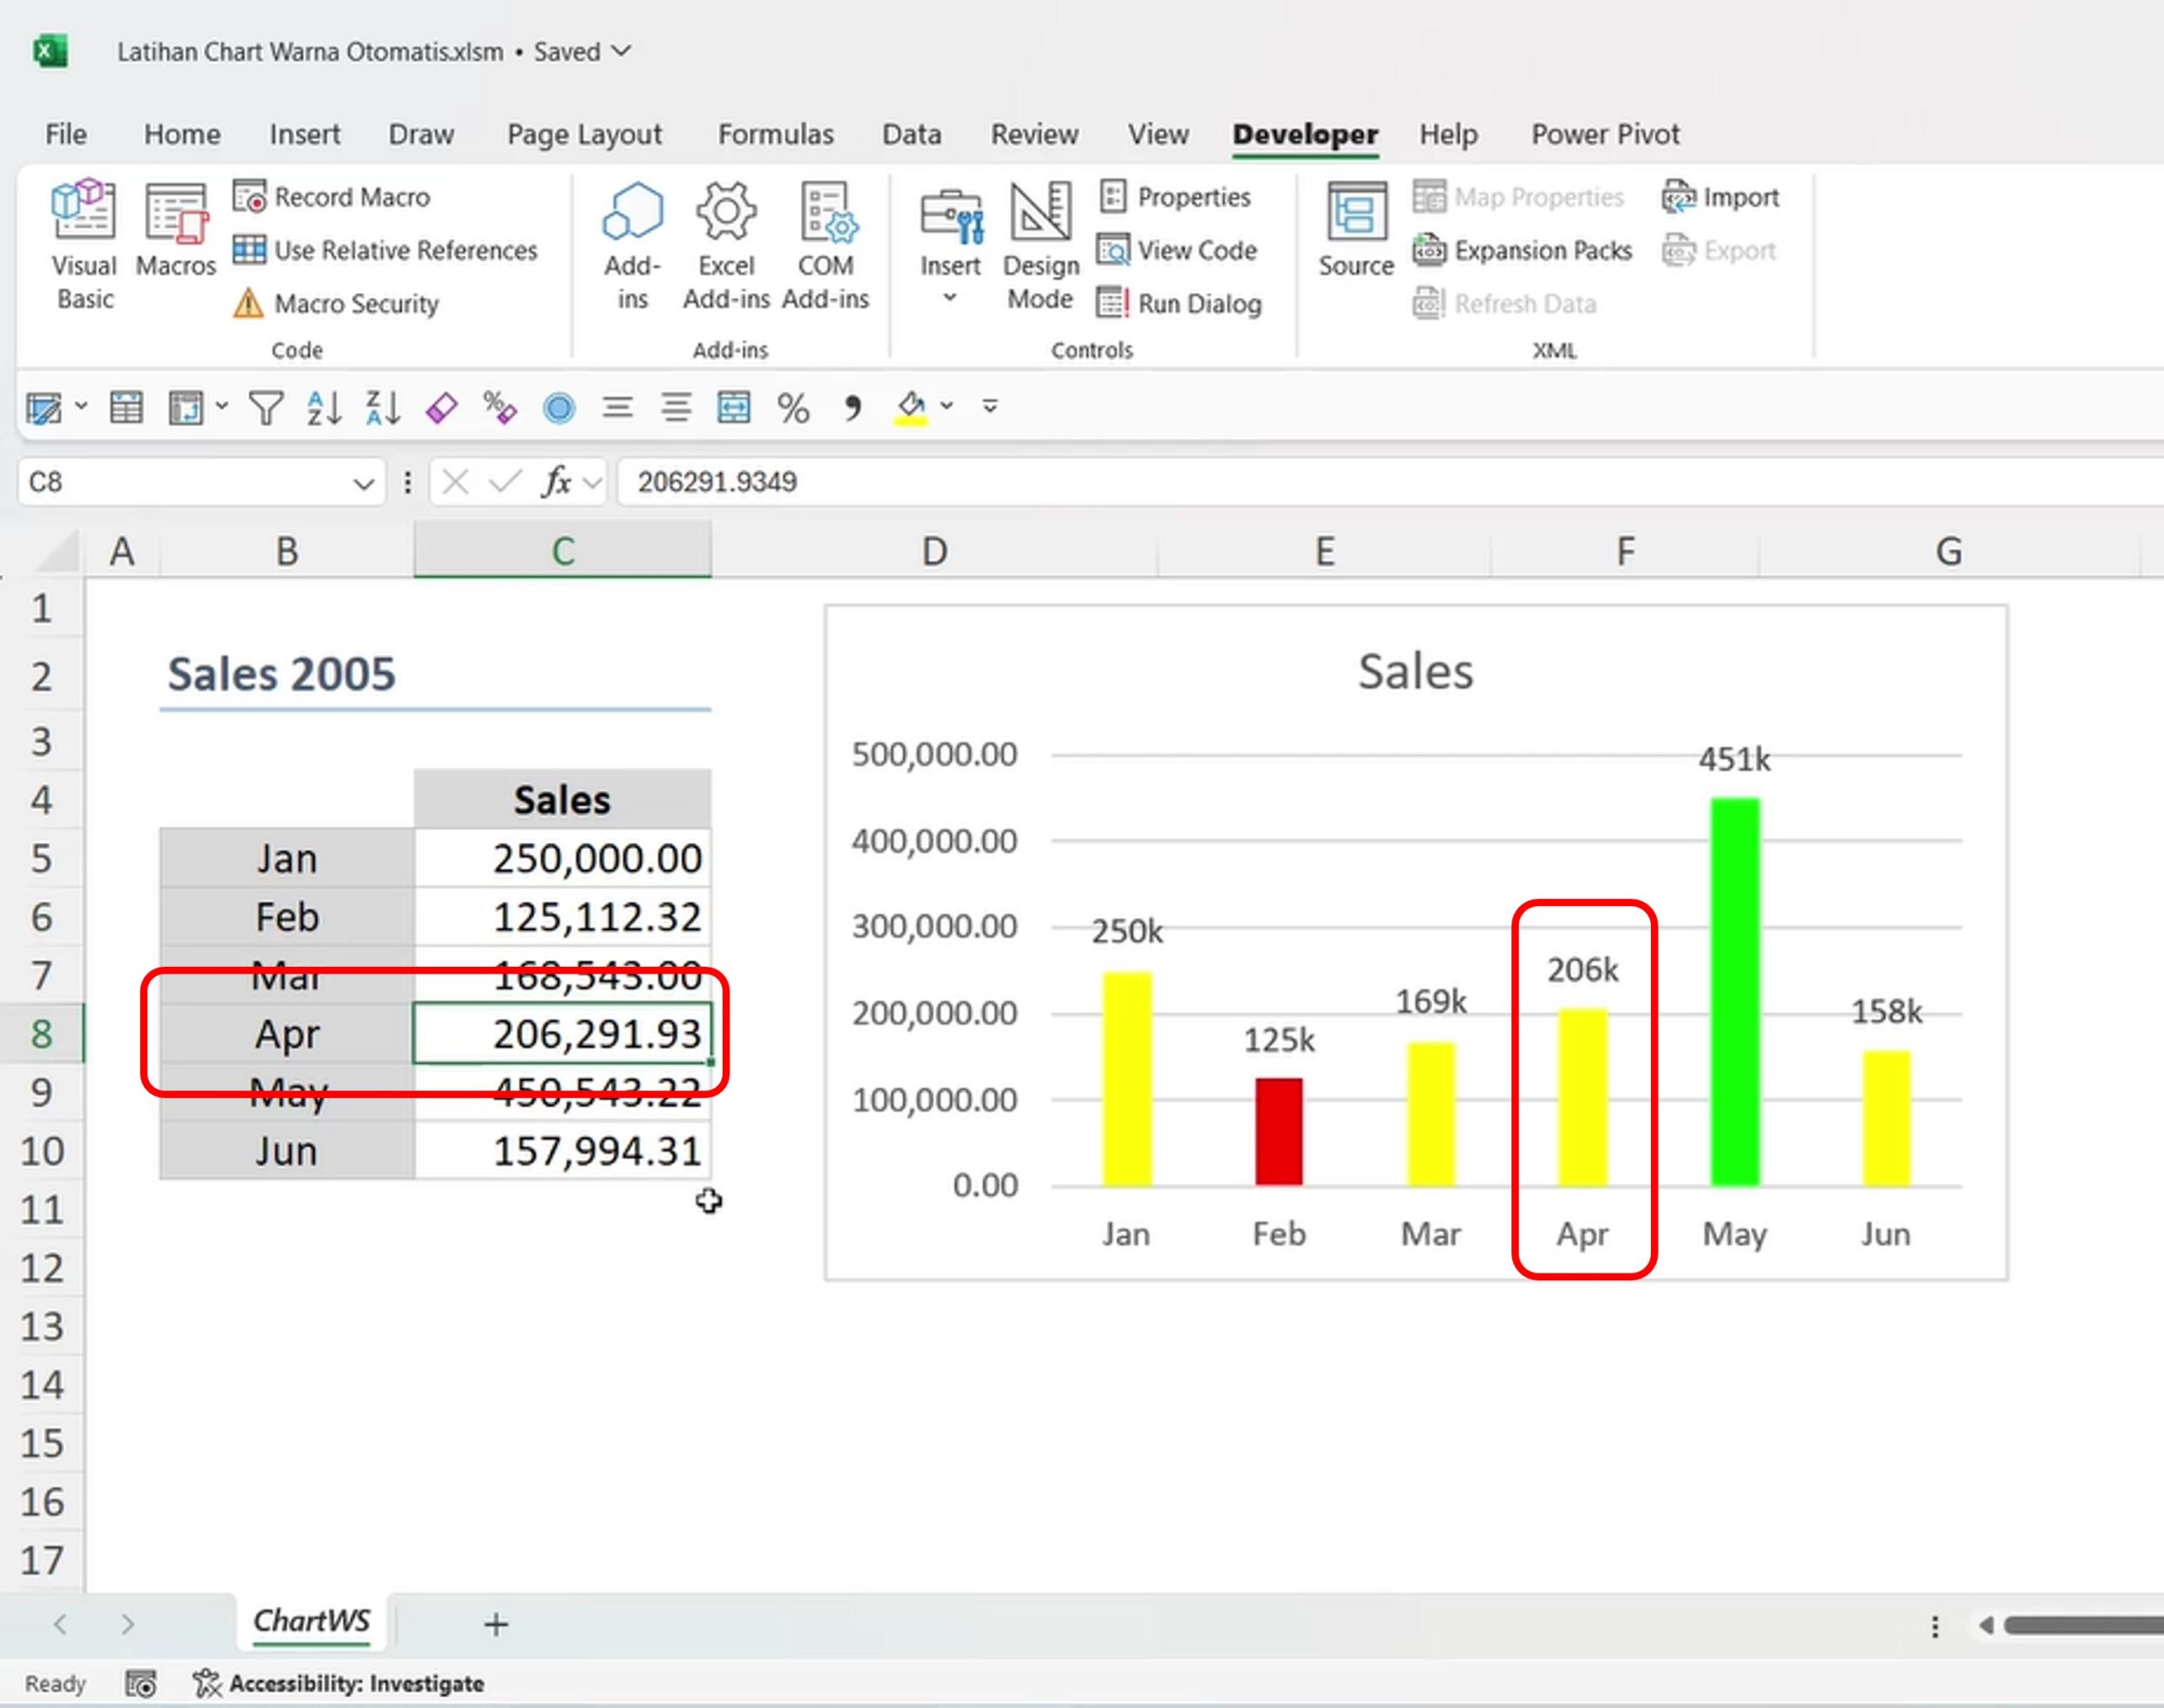The width and height of the screenshot is (2164, 1708).
Task: Switch to the Formulas tab
Action: click(775, 134)
